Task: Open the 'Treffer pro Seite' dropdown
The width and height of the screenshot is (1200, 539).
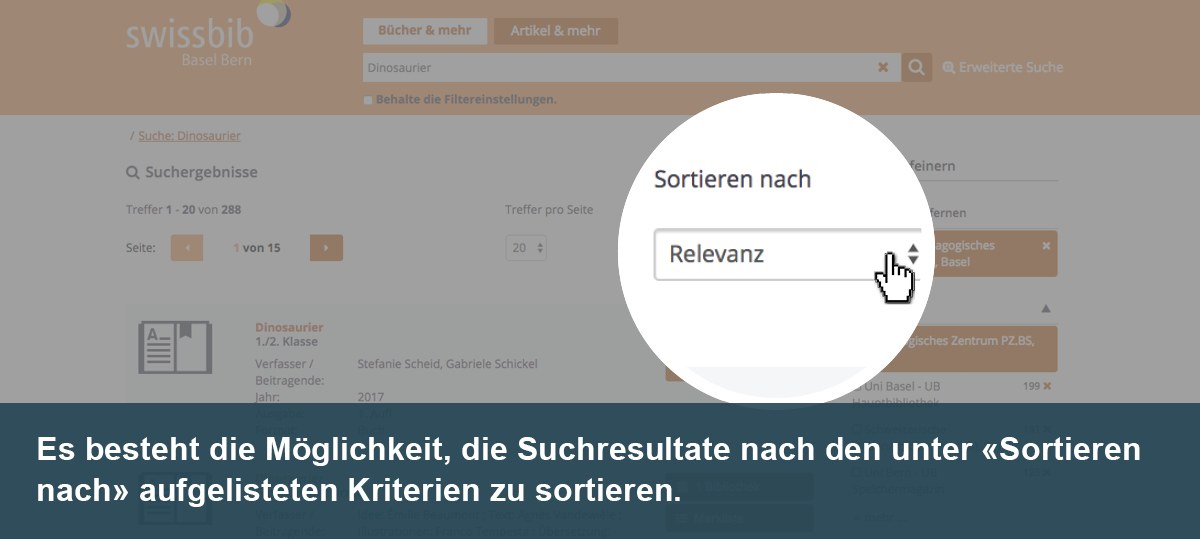Action: click(526, 248)
